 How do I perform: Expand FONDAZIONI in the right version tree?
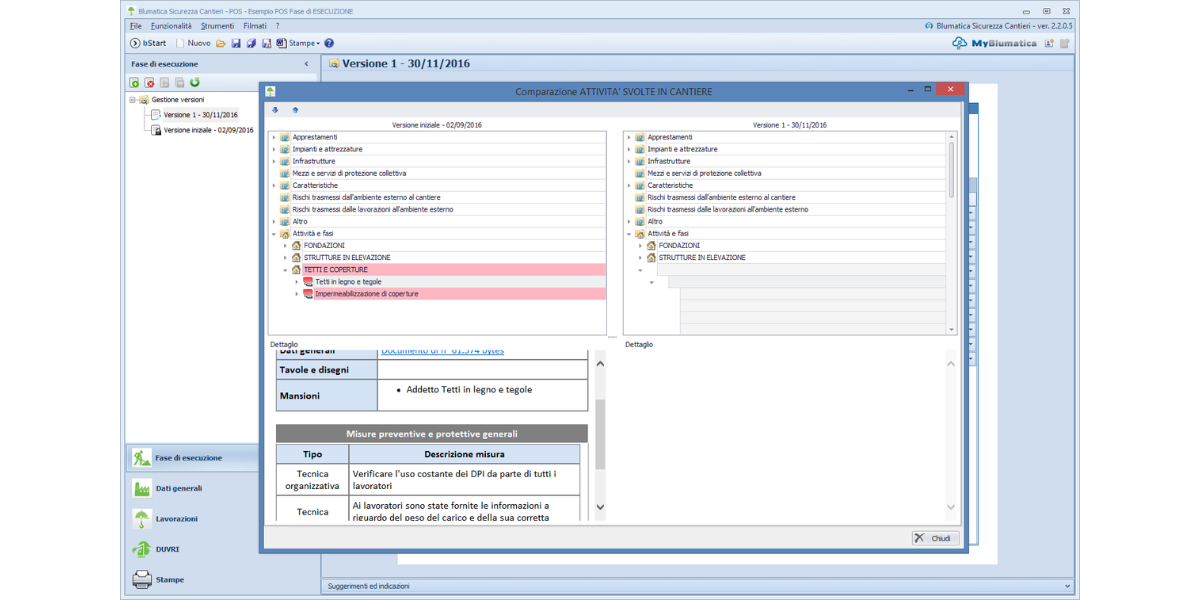(x=640, y=246)
